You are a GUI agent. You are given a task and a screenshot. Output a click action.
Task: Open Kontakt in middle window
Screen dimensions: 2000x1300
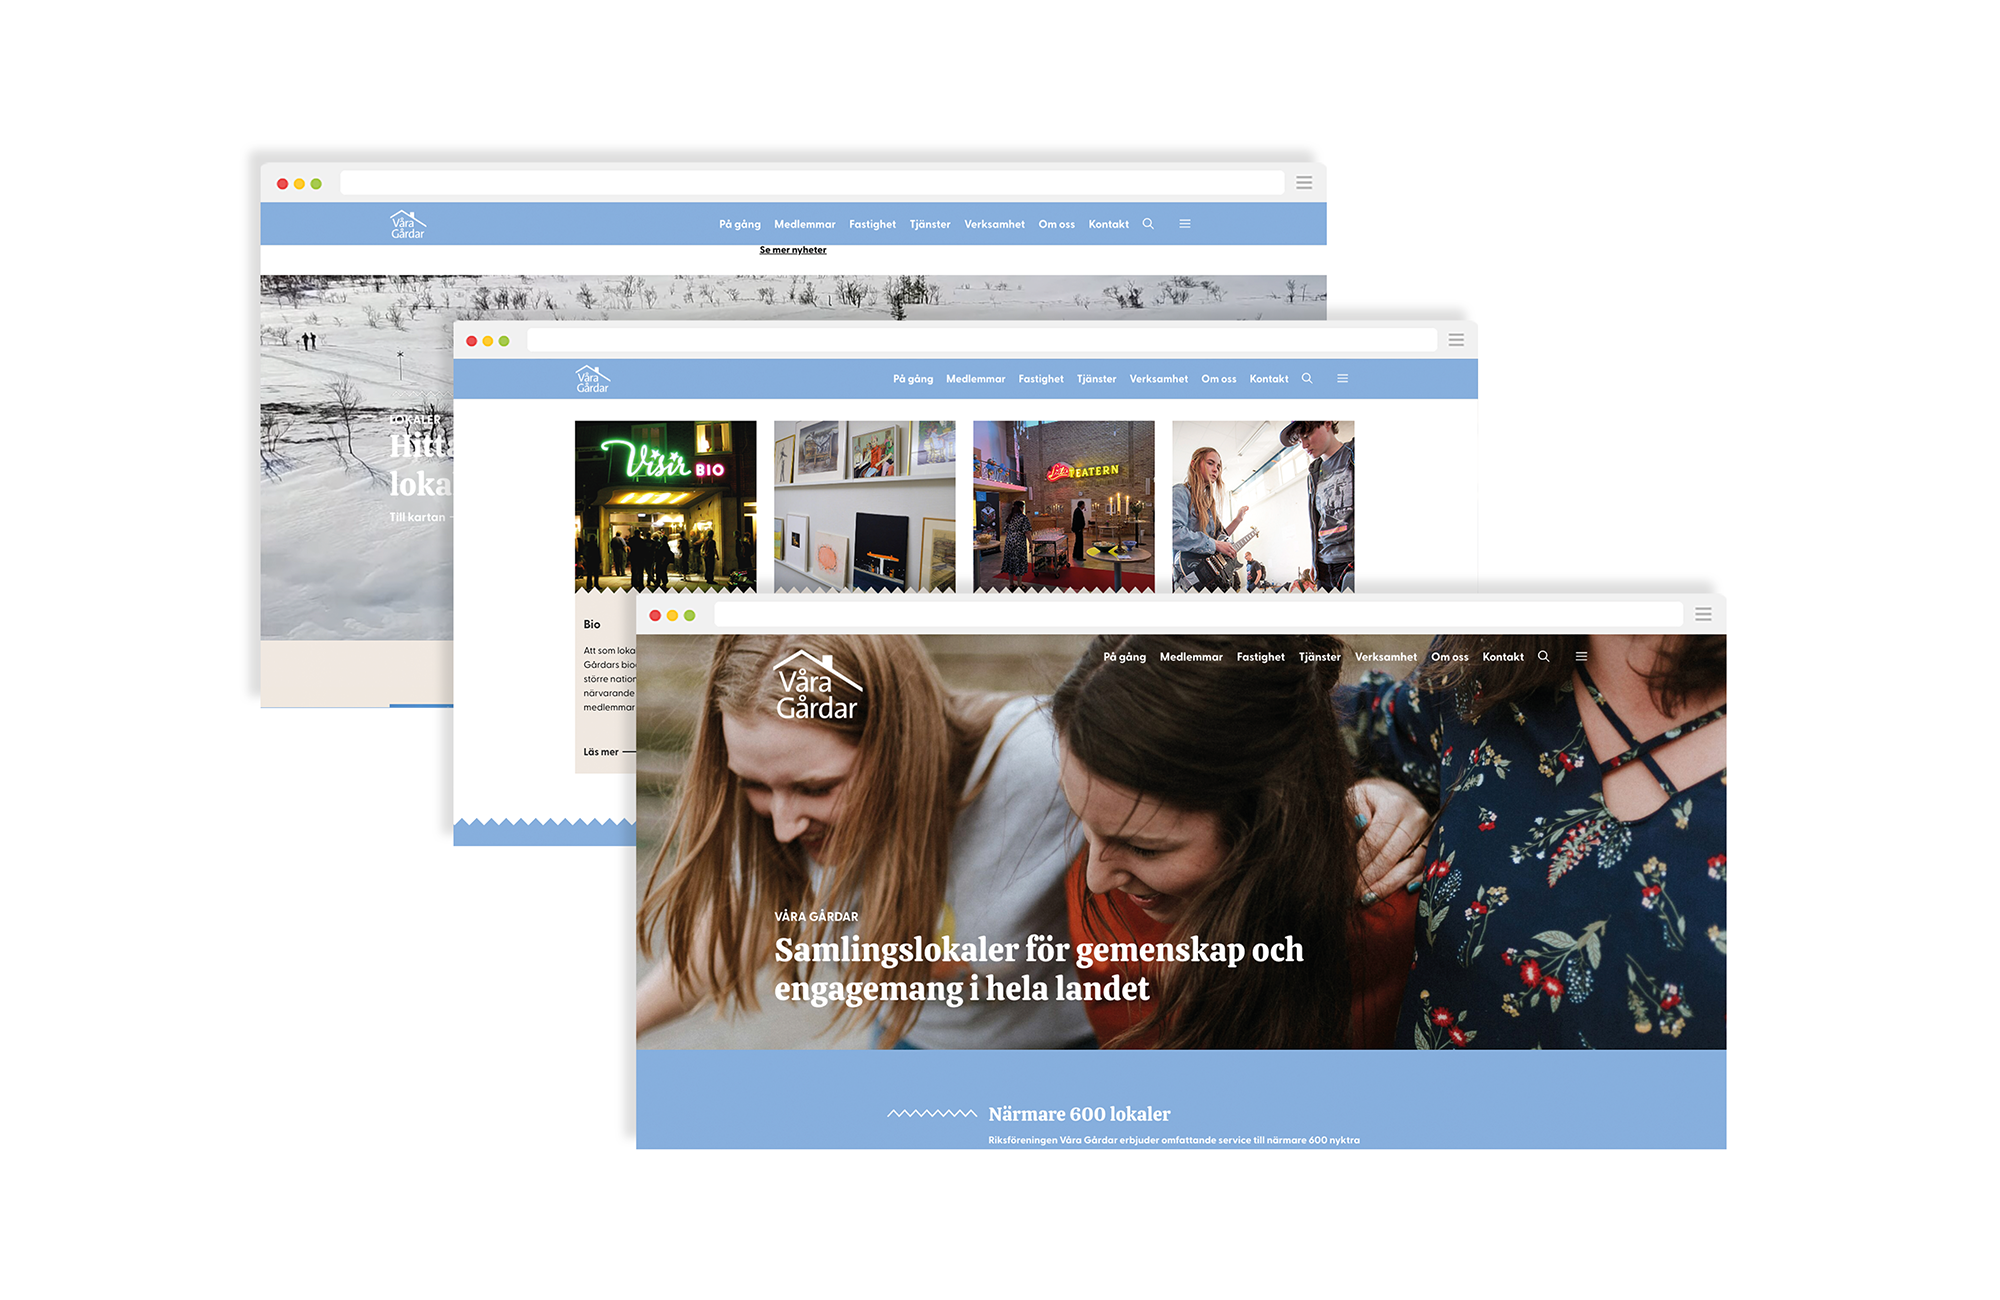click(1268, 379)
